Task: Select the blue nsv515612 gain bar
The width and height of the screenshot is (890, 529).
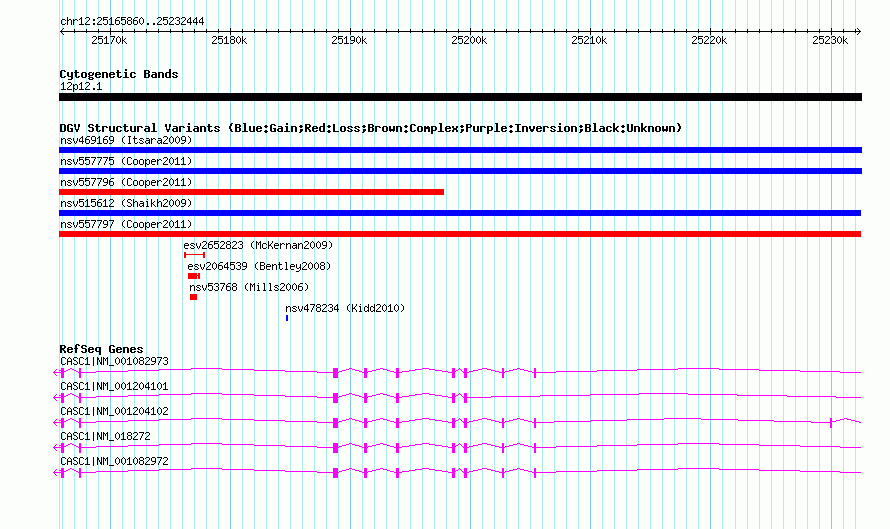Action: 460,213
